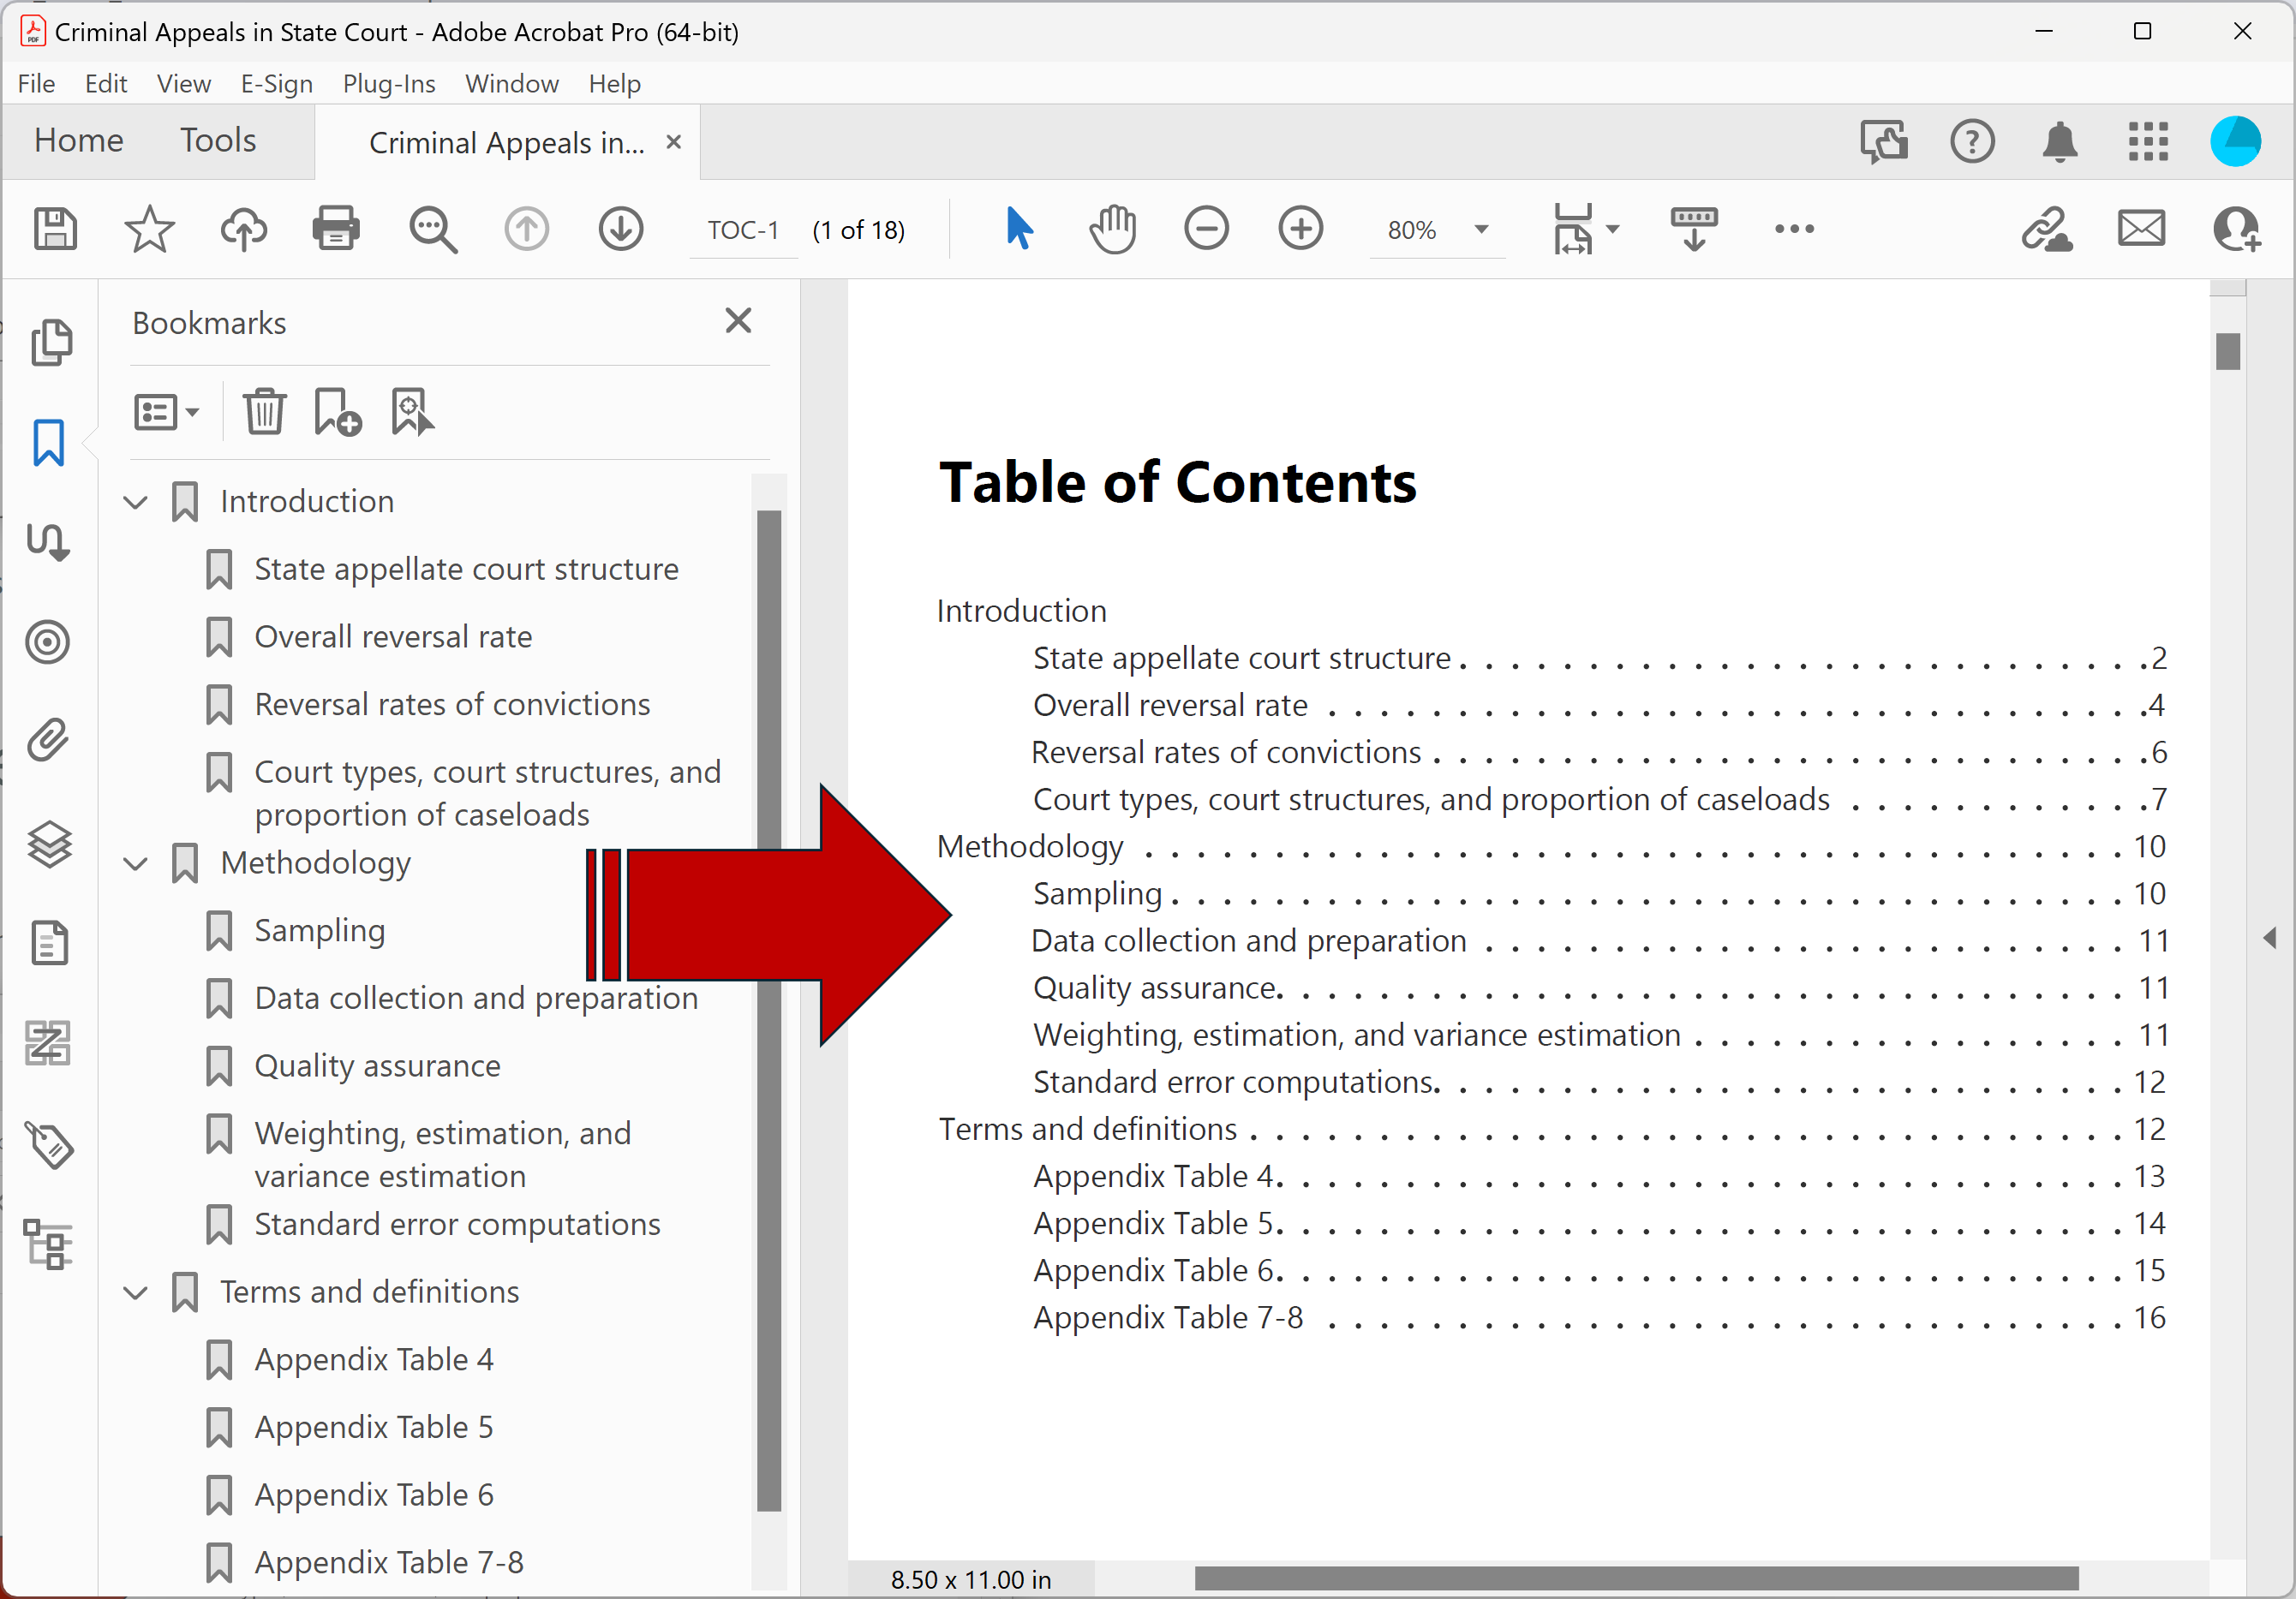Click the Zoom In icon
The height and width of the screenshot is (1599, 2296).
[1300, 227]
